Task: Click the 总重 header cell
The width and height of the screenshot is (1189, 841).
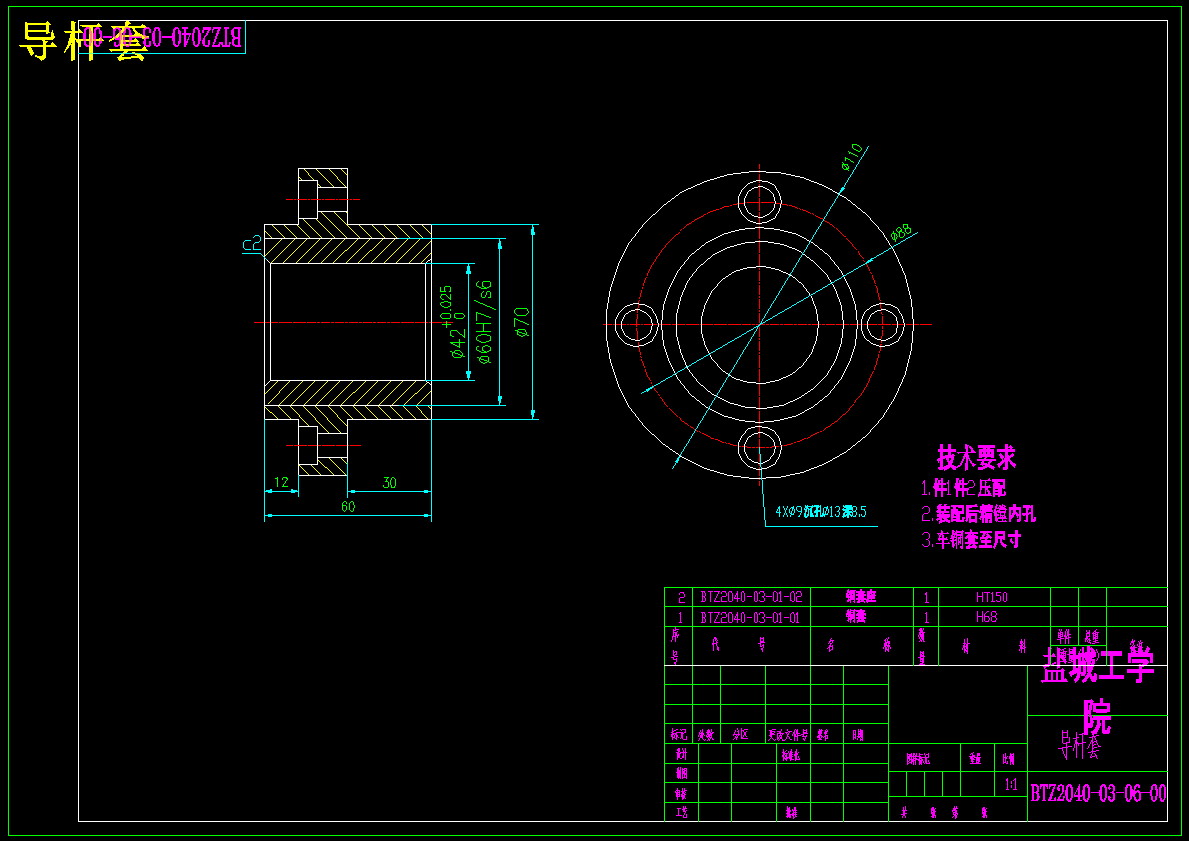Action: 1093,637
